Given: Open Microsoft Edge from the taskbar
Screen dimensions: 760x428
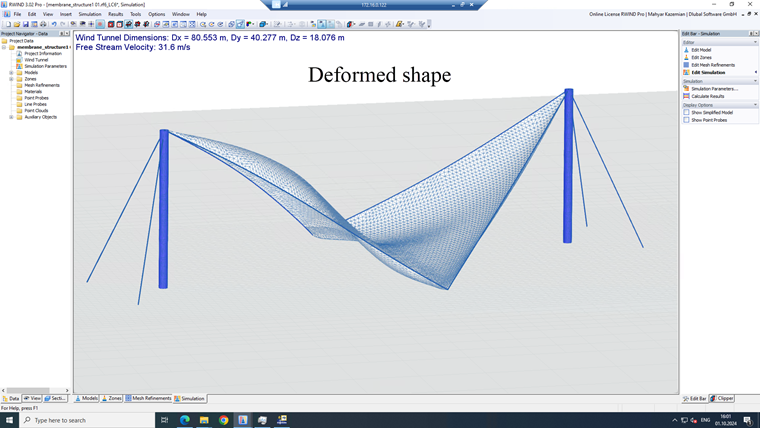Looking at the screenshot, I should coord(185,420).
